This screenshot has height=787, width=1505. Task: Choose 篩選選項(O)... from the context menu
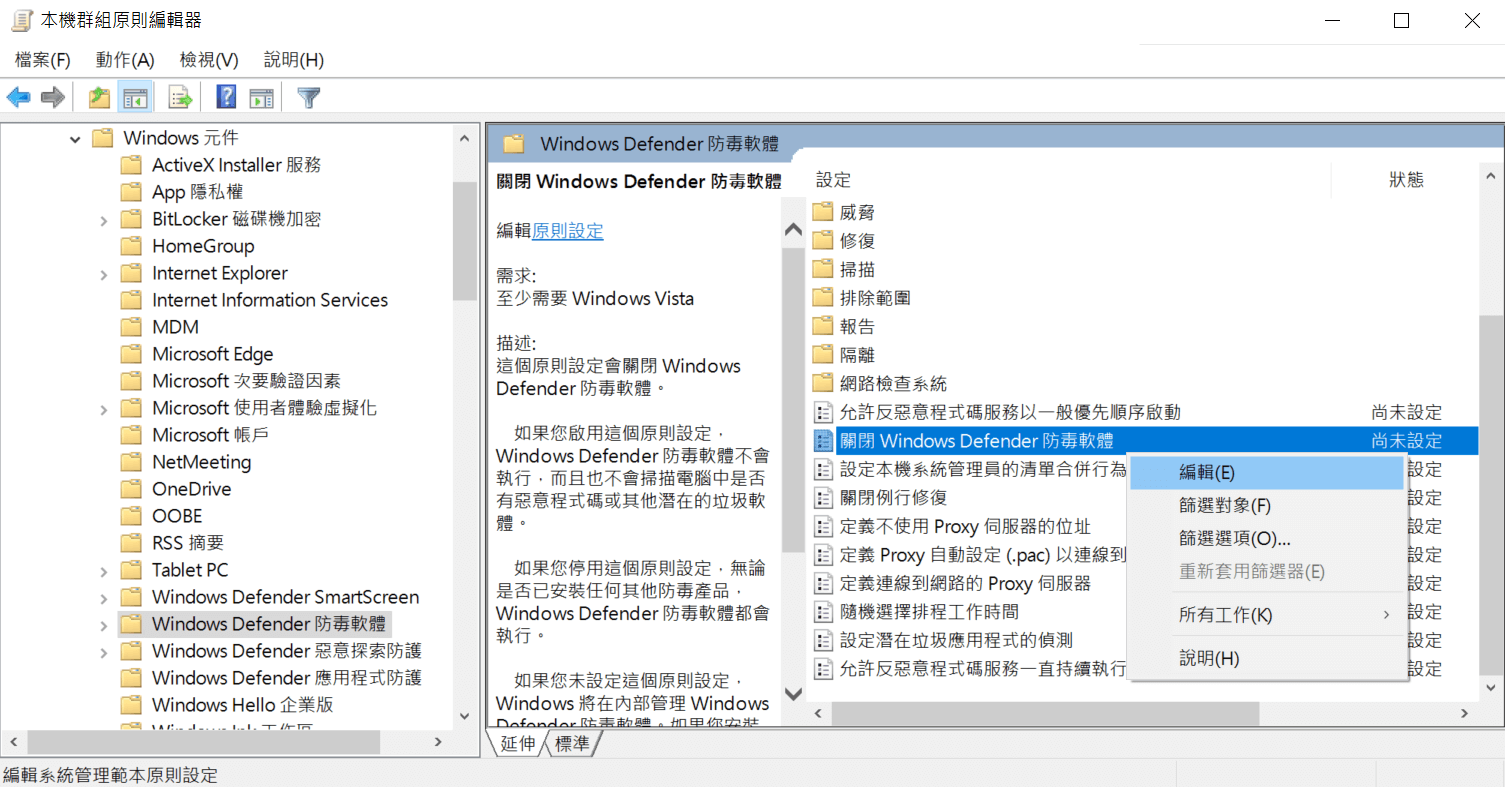[1268, 539]
